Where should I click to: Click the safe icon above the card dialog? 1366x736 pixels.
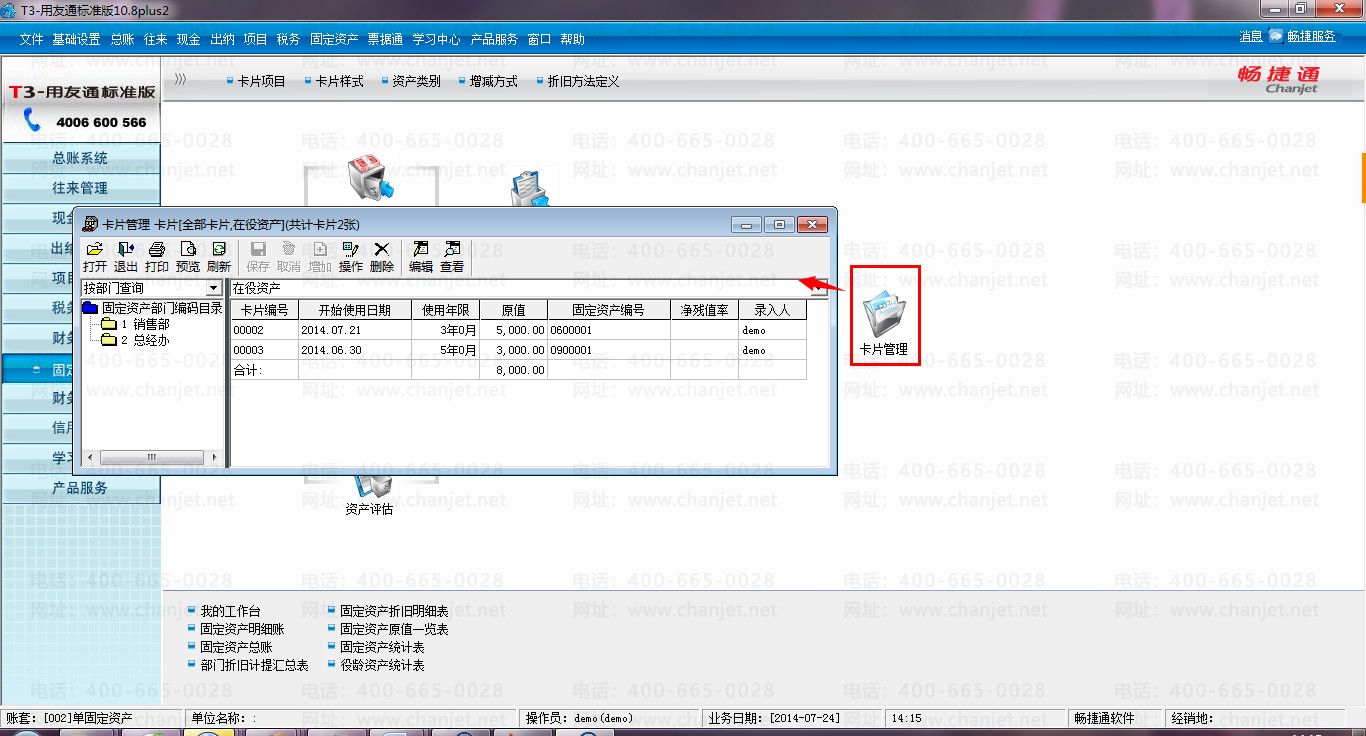(370, 178)
